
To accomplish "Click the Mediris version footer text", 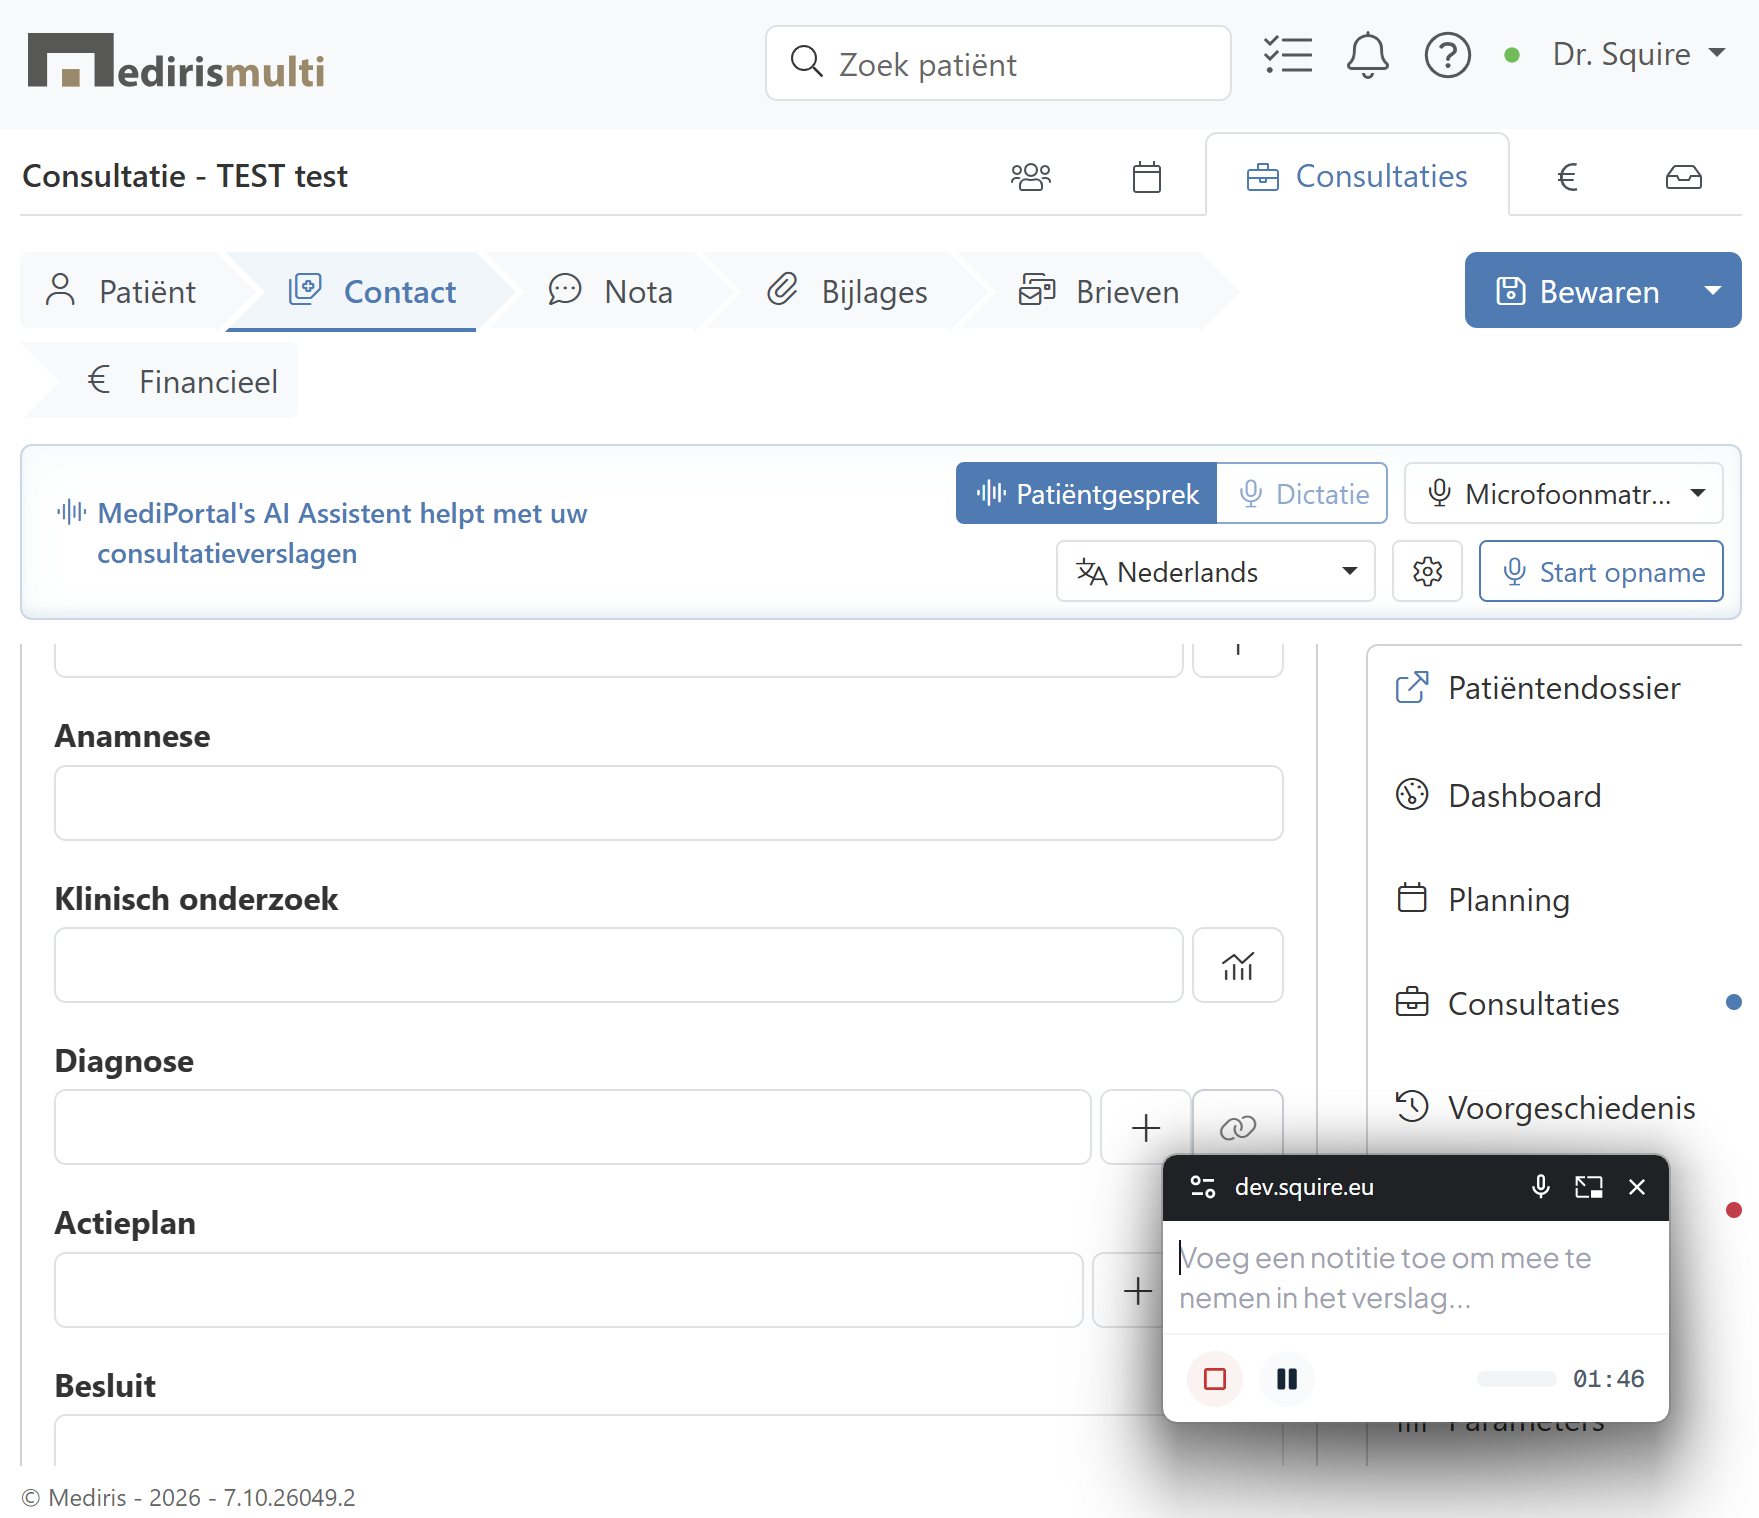I will [x=188, y=1497].
